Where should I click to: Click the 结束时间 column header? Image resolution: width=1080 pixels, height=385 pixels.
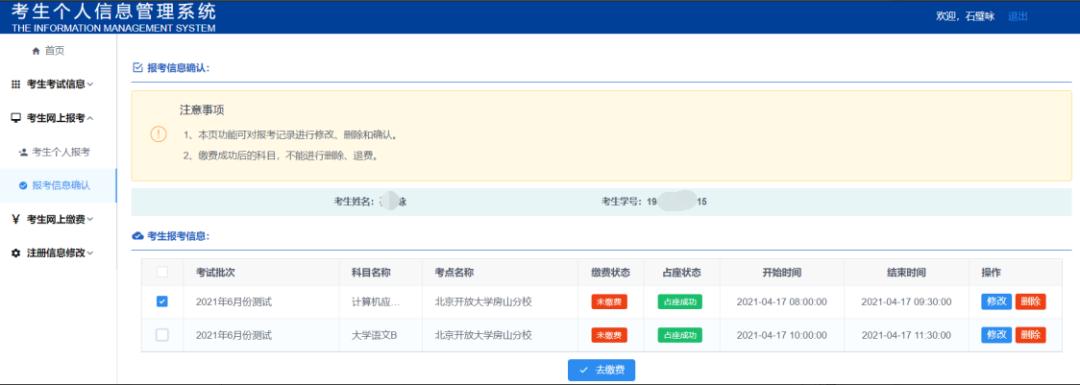pos(906,272)
